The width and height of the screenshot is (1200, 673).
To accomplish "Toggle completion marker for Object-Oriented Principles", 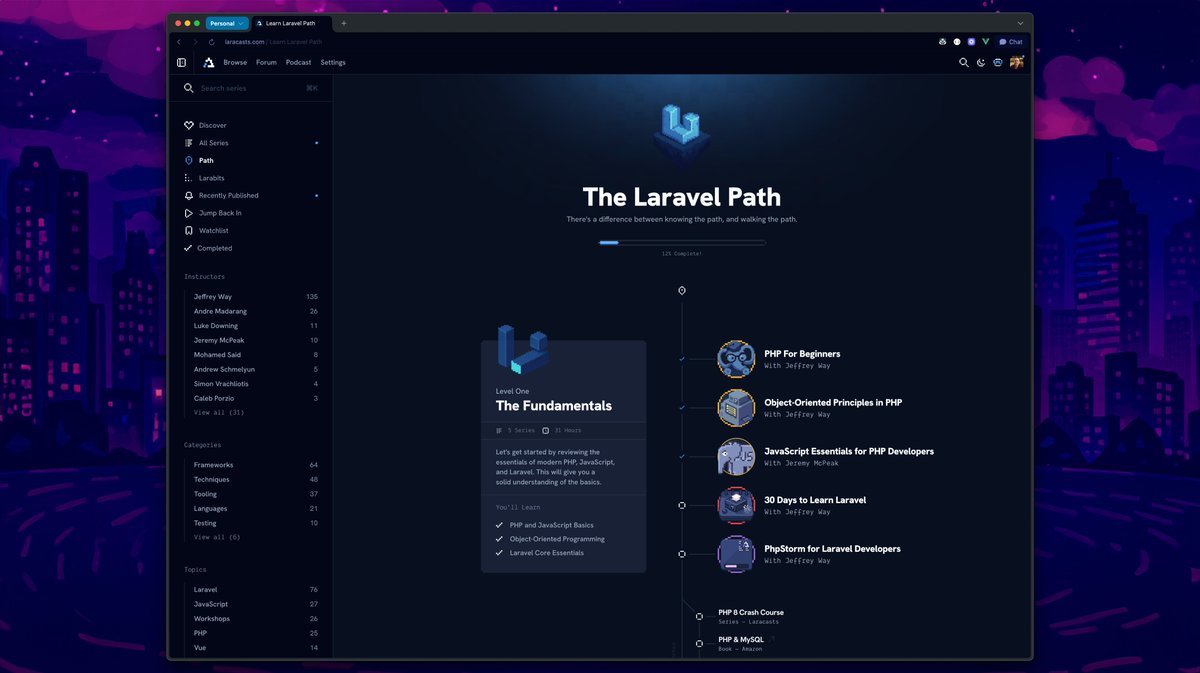I will 682,408.
